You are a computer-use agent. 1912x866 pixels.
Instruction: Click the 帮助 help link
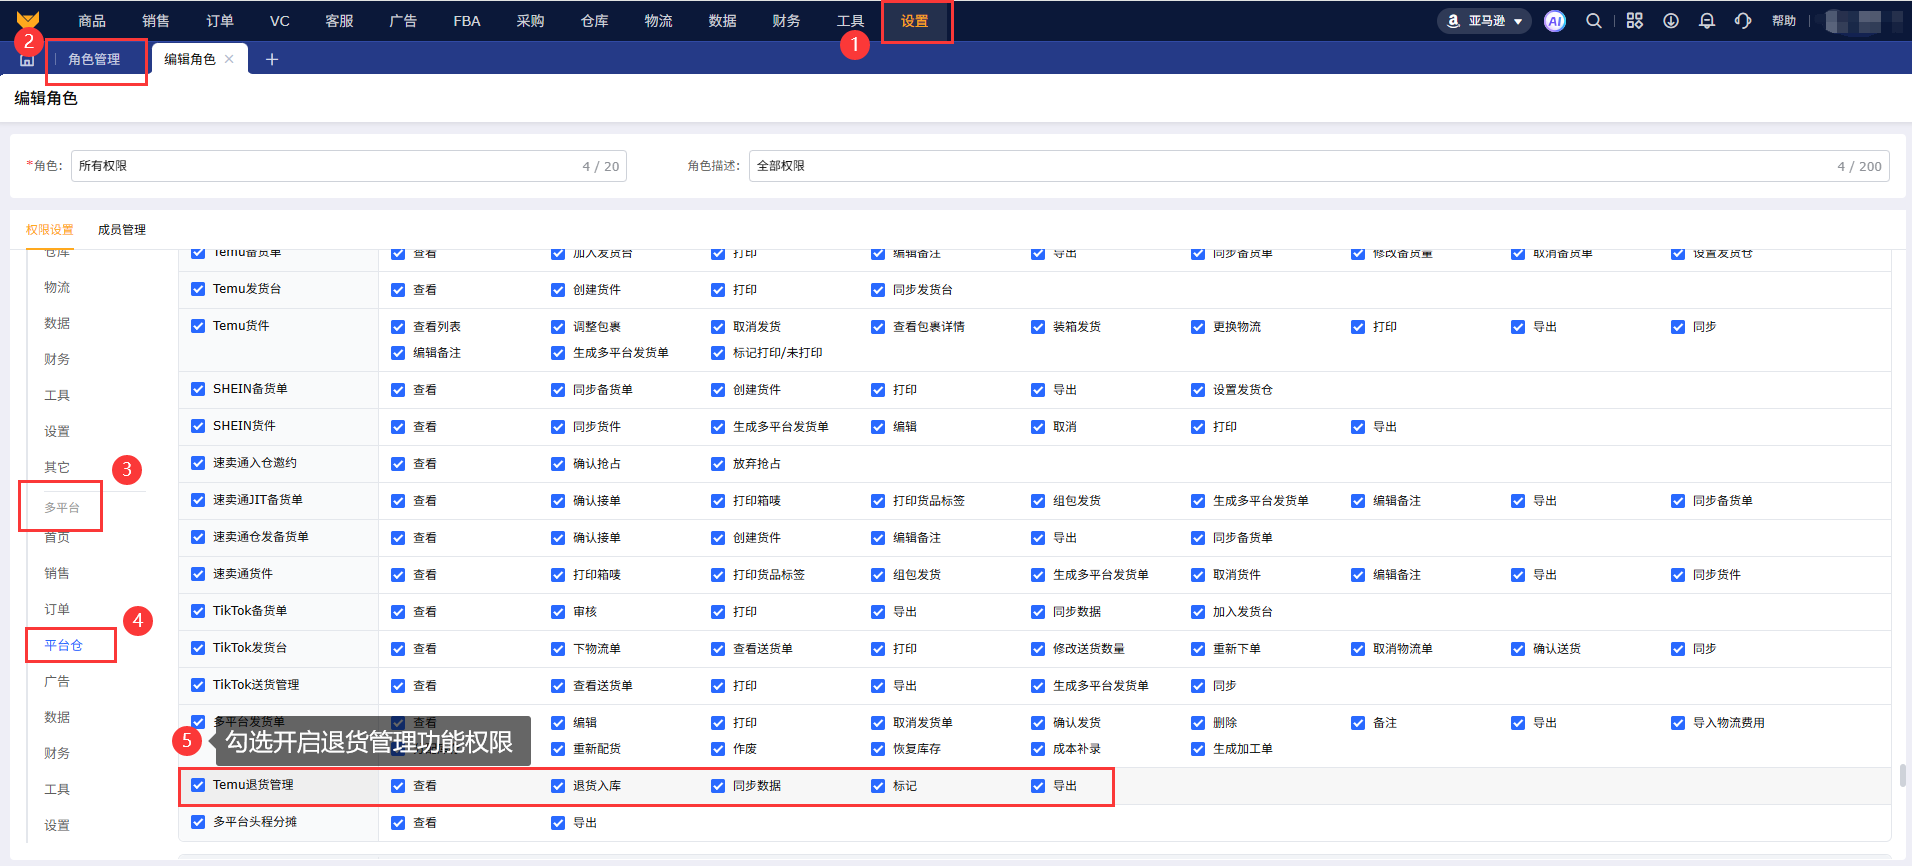(x=1784, y=21)
